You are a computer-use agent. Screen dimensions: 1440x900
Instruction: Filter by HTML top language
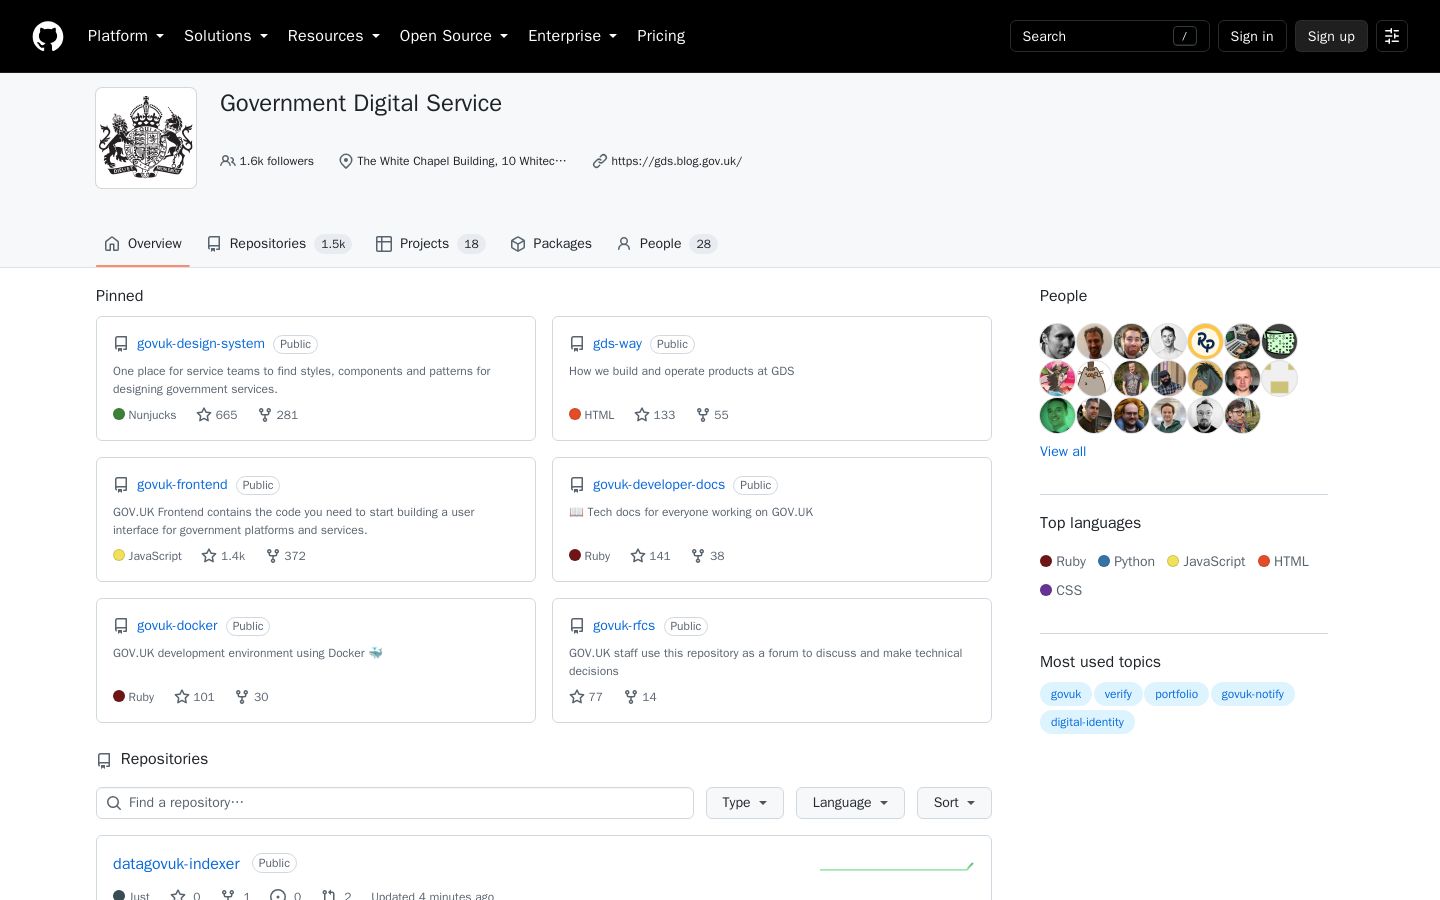pos(1283,562)
